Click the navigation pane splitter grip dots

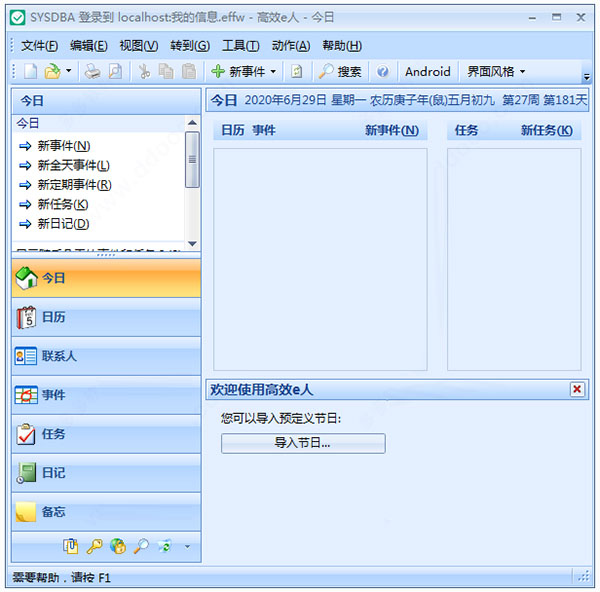tap(106, 255)
